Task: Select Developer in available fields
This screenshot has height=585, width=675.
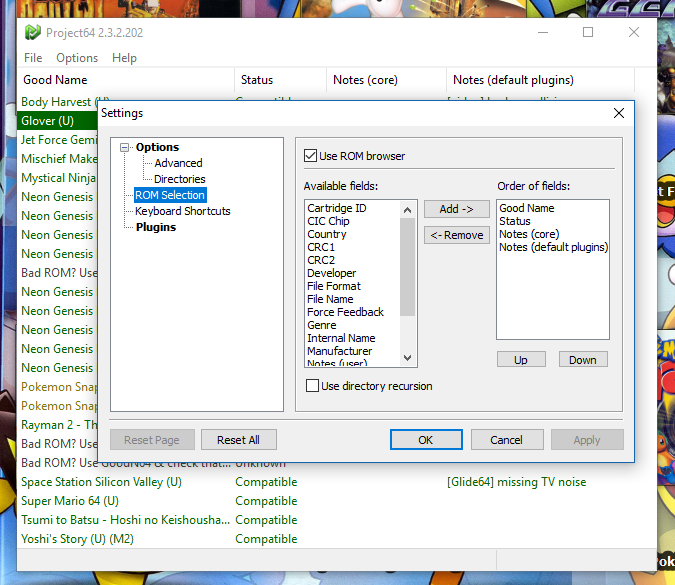Action: pyautogui.click(x=331, y=273)
